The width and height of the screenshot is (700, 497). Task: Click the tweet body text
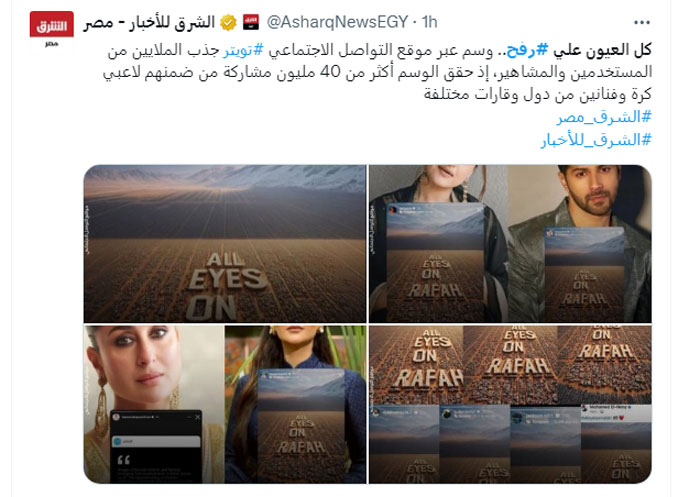coord(377,71)
